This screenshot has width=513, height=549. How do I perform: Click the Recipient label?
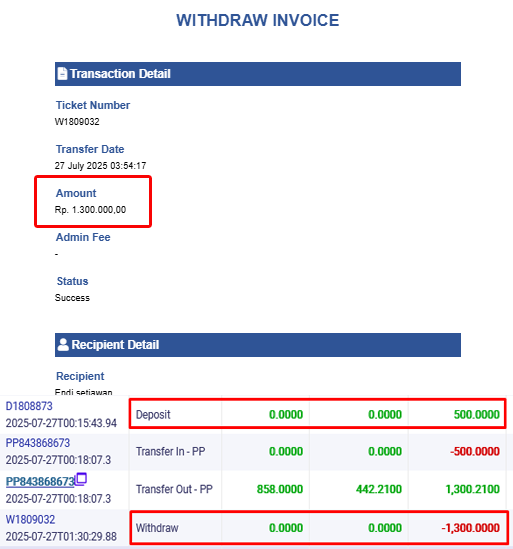pos(80,376)
